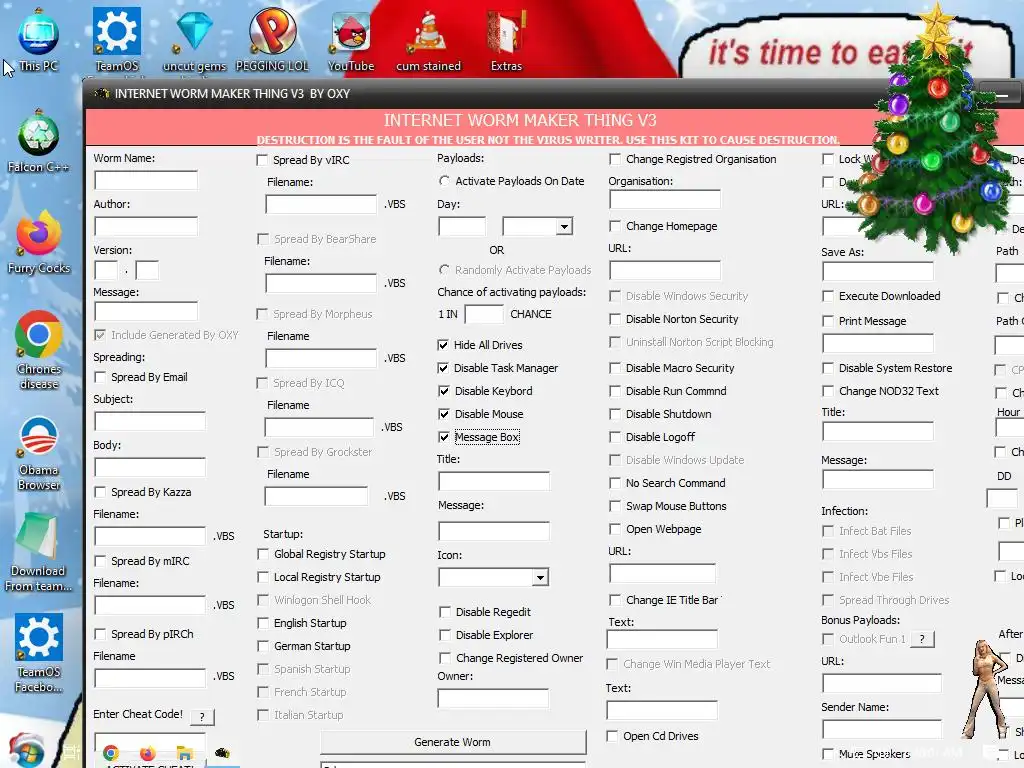Open the uncut gems diamond icon
The image size is (1024, 768).
[194, 40]
